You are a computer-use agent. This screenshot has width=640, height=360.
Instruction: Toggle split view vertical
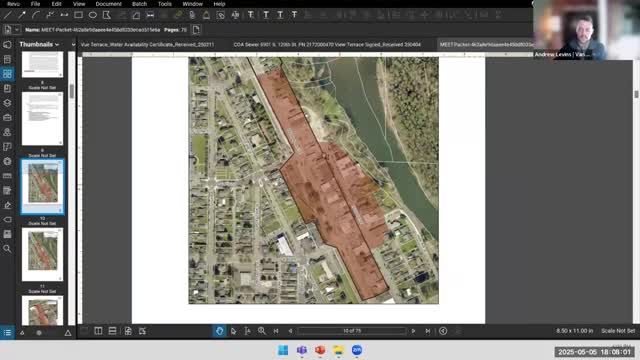point(98,331)
